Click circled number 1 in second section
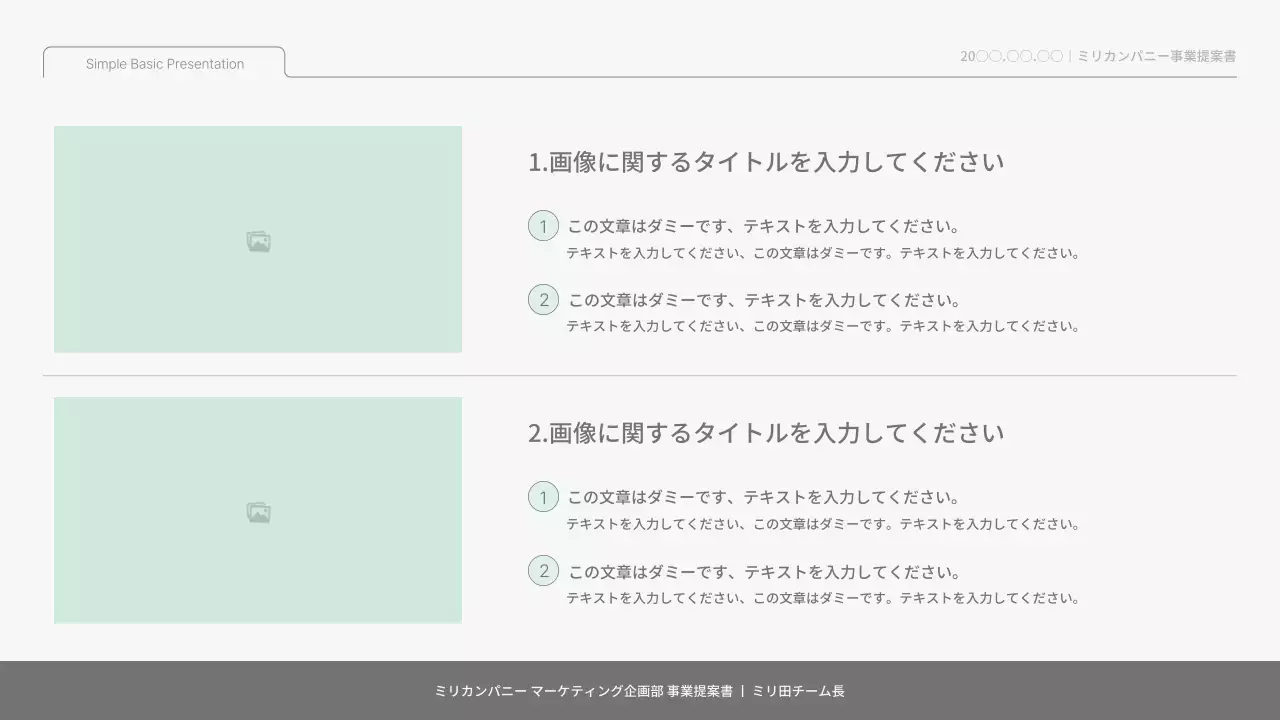This screenshot has width=1280, height=720. [x=543, y=496]
